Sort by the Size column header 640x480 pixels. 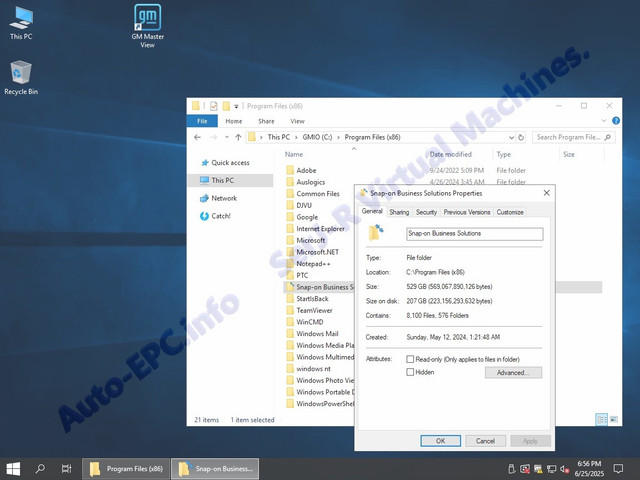pyautogui.click(x=569, y=154)
